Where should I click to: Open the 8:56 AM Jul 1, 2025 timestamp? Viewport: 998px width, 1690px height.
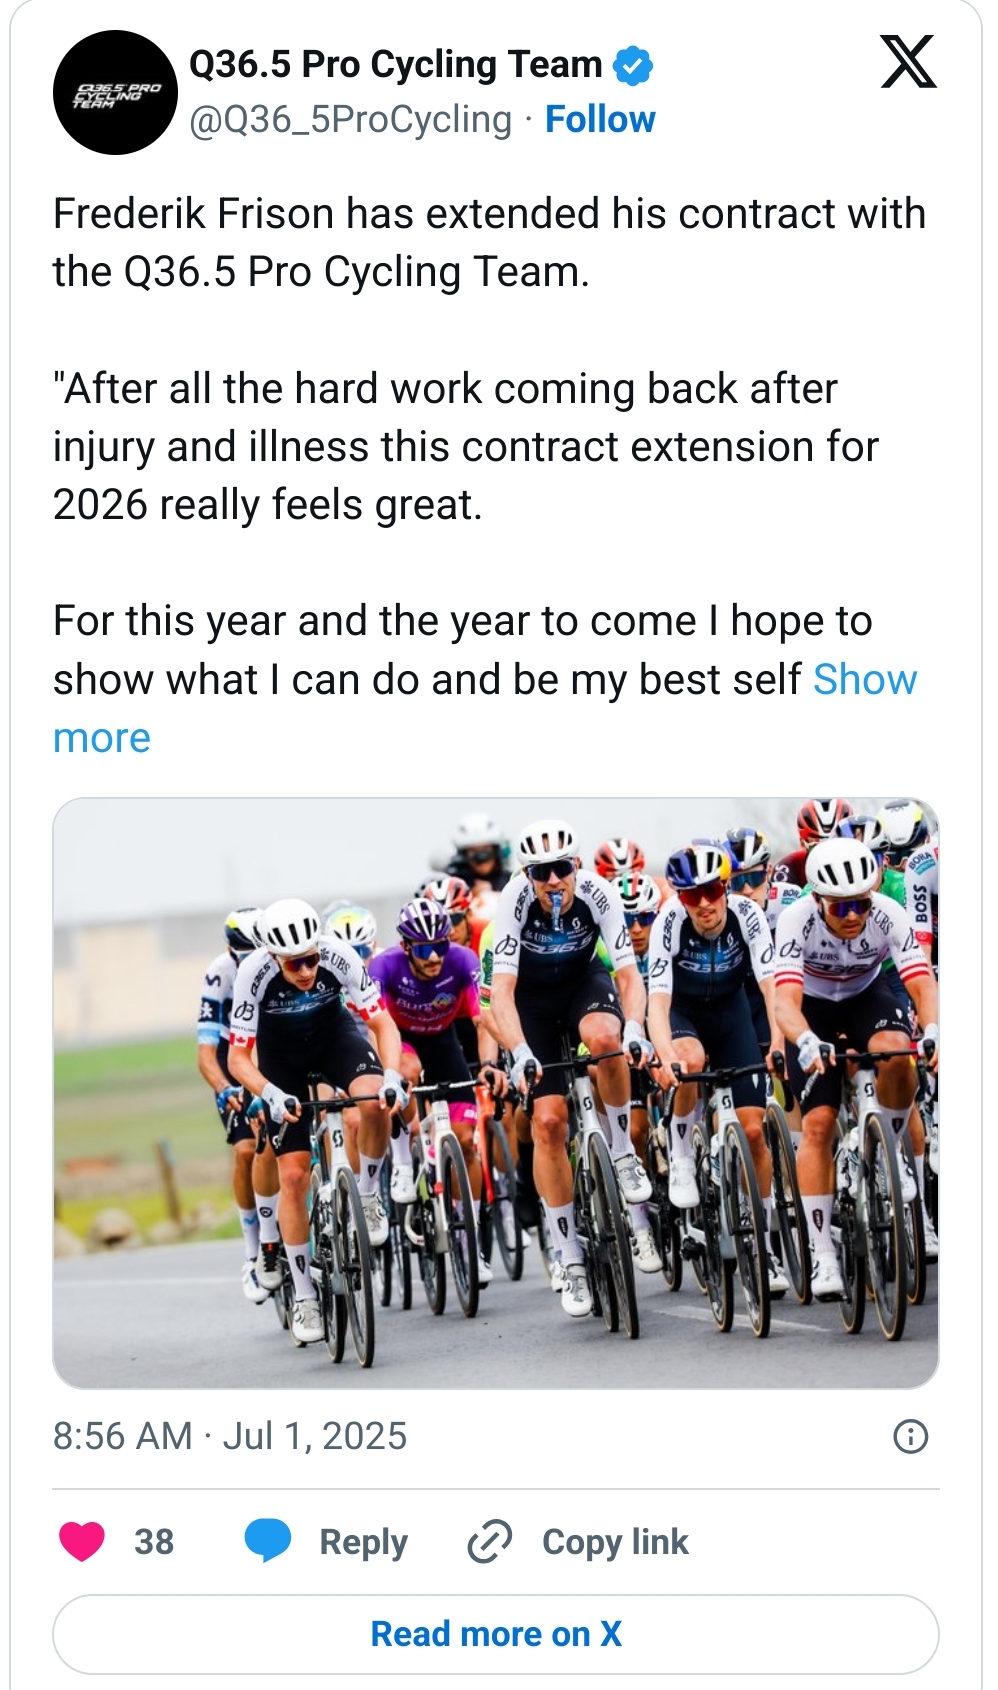click(230, 1437)
